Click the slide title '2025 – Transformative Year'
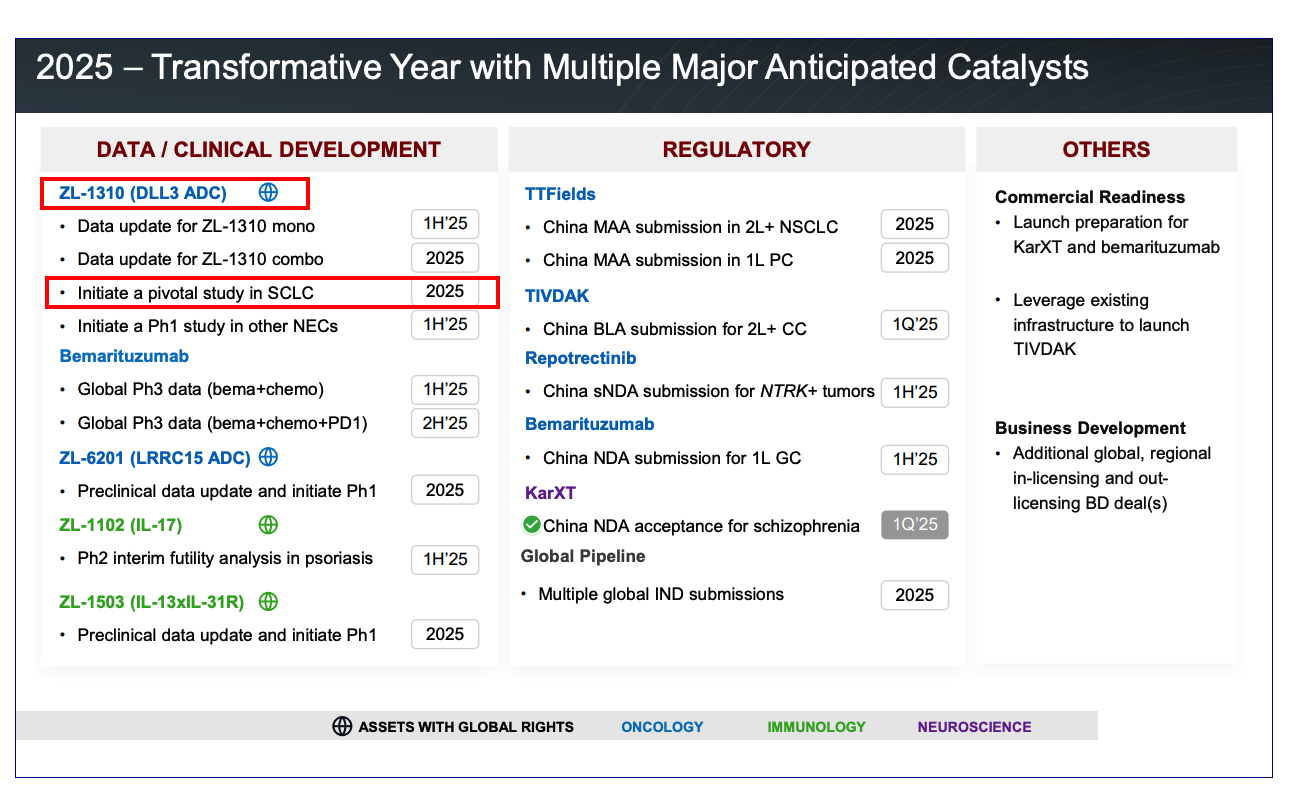Image resolution: width=1300 pixels, height=800 pixels. click(563, 67)
